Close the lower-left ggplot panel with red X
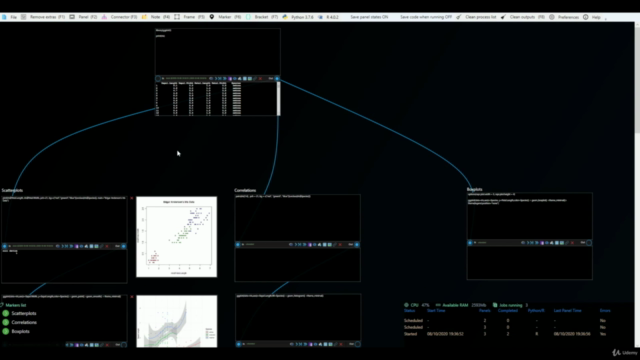 (x=131, y=297)
